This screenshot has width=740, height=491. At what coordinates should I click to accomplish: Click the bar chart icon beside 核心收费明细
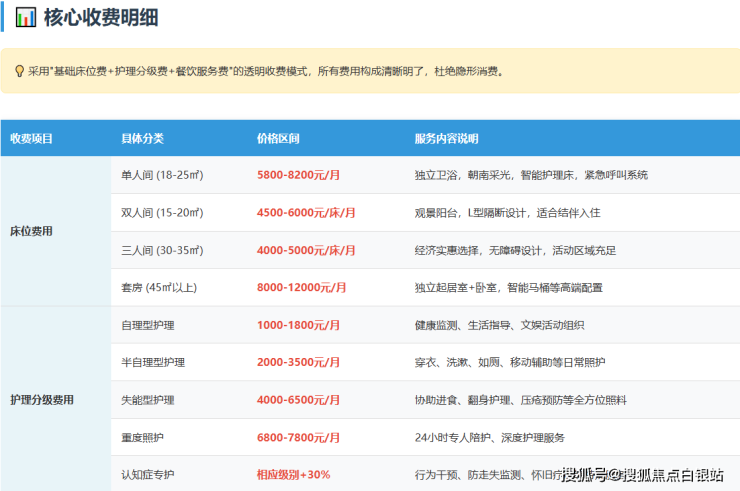[x=26, y=17]
